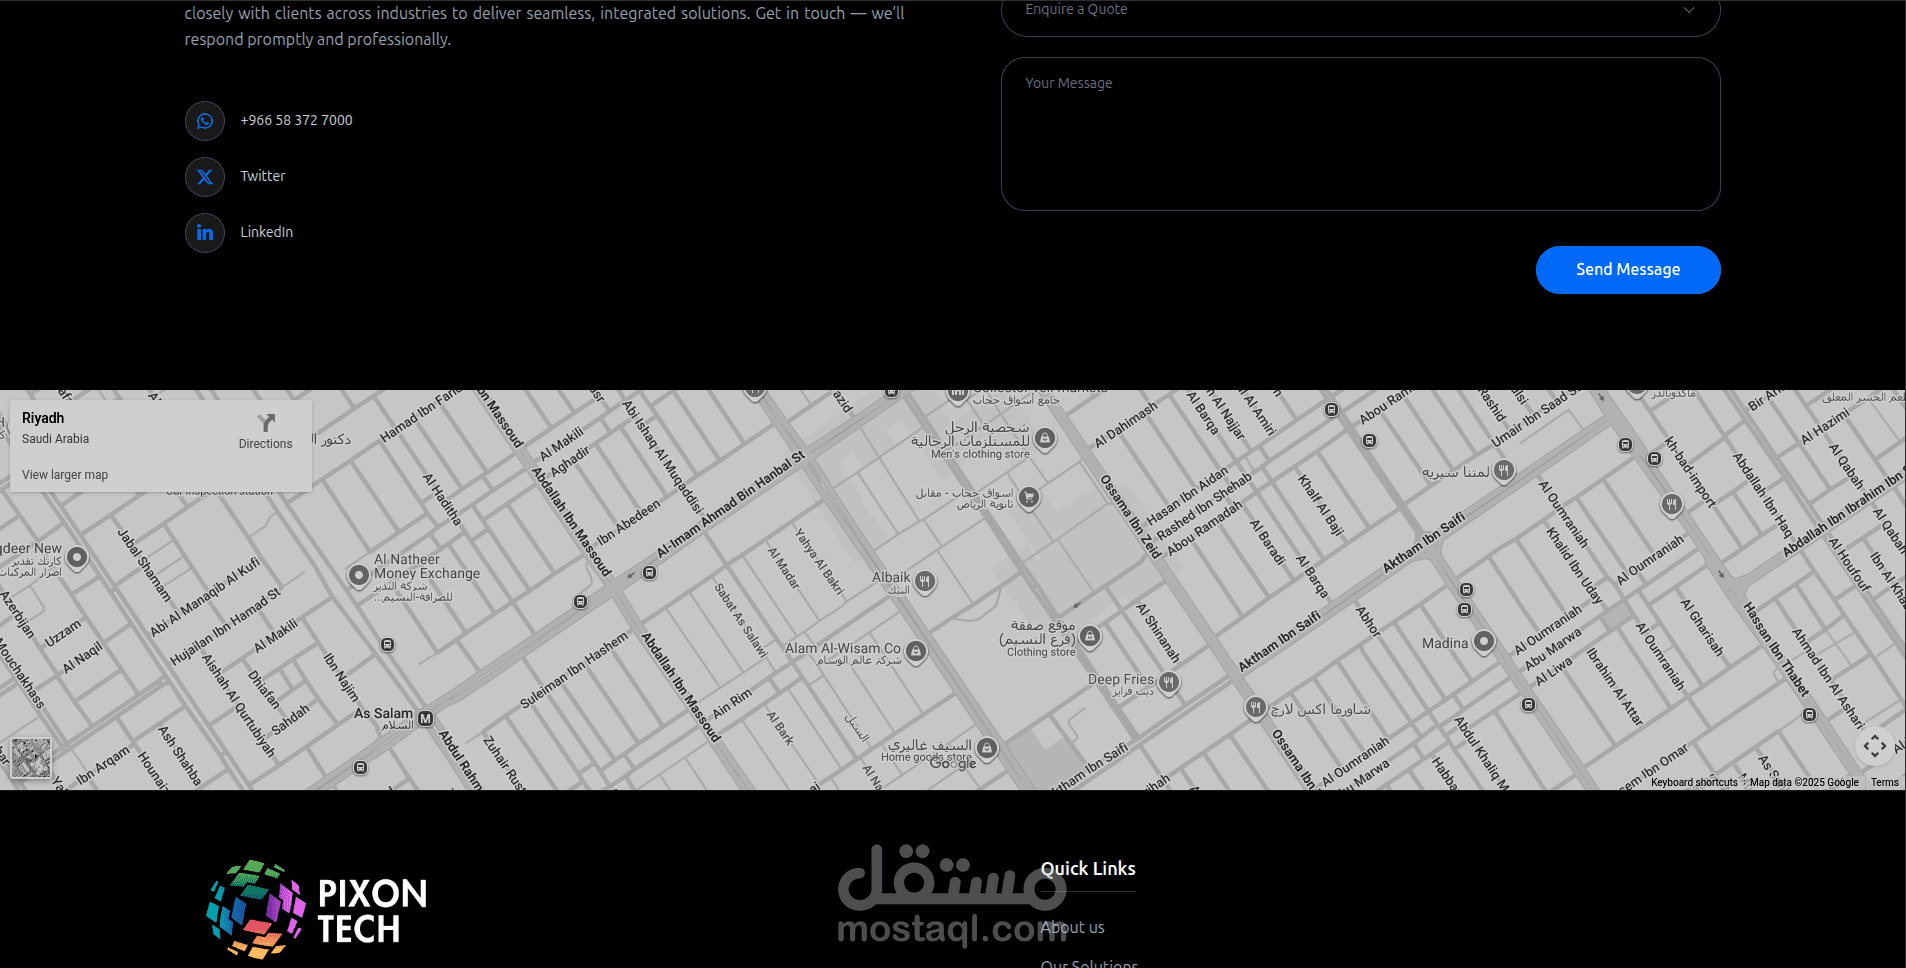Viewport: 1906px width, 968px height.
Task: Open Keyboard shortcuts on the map
Action: click(x=1694, y=783)
